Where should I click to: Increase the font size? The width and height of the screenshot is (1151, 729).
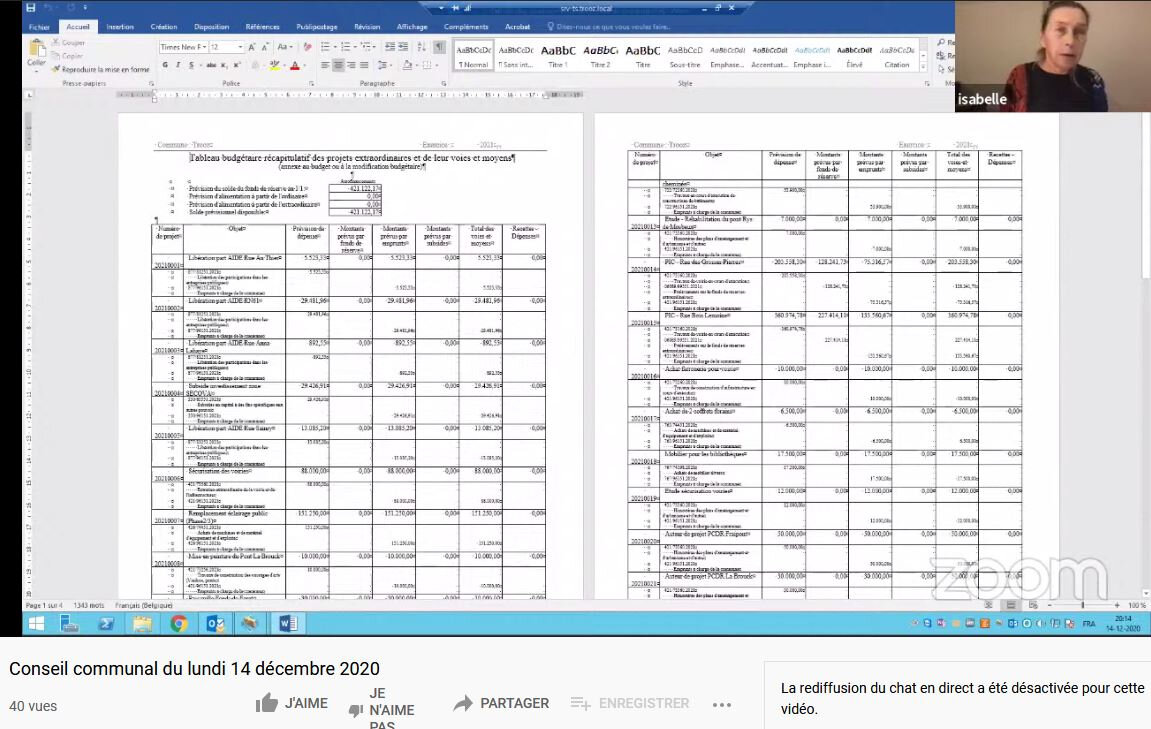(252, 46)
